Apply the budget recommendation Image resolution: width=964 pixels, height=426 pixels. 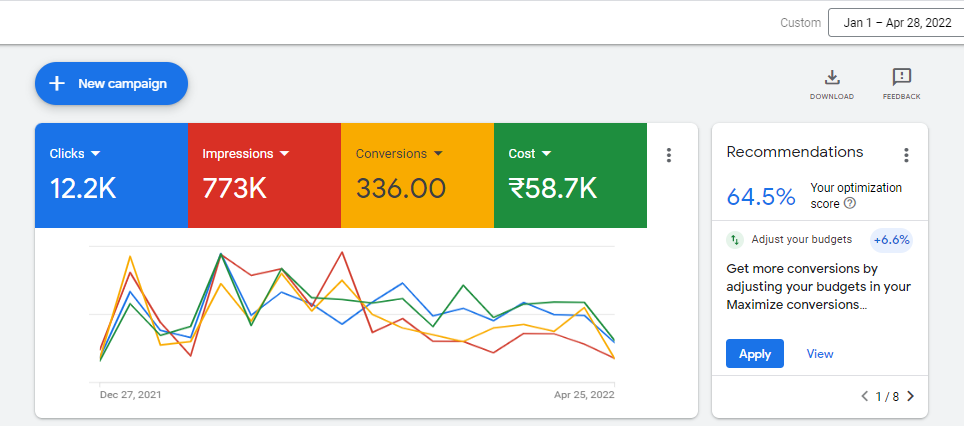(755, 353)
